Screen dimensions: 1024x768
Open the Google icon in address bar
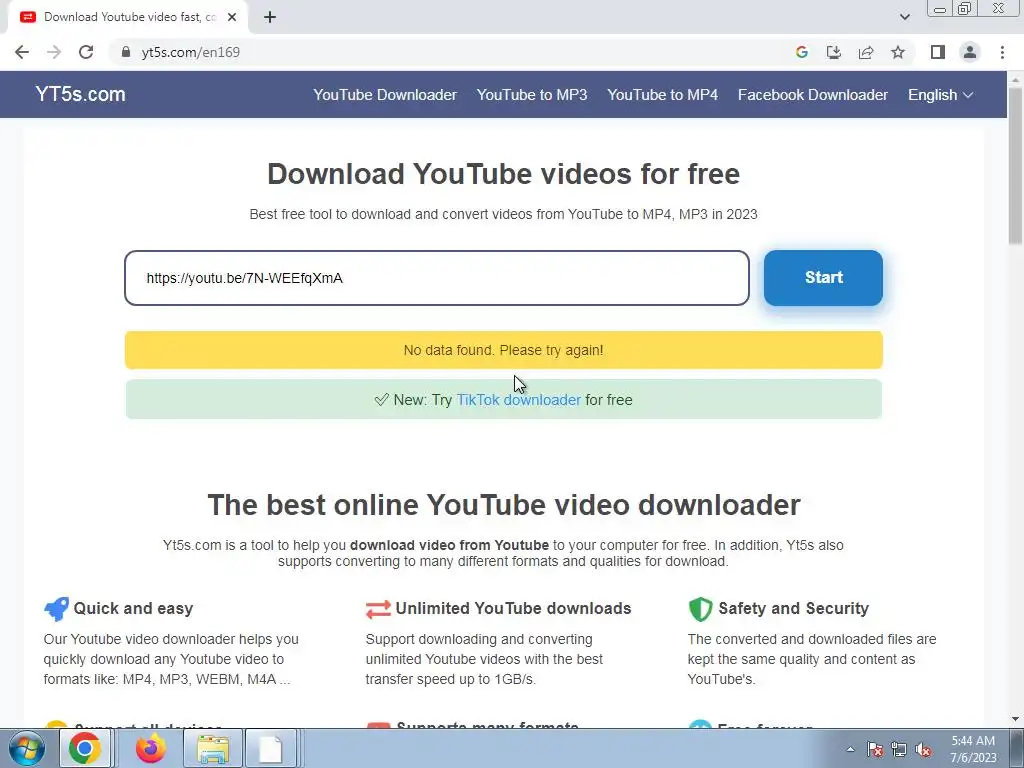tap(802, 52)
